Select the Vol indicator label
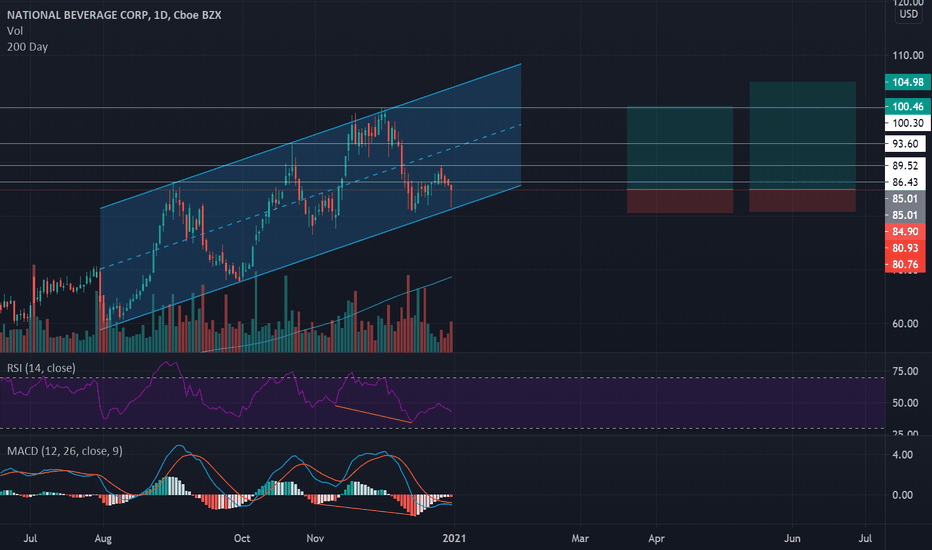 15,31
